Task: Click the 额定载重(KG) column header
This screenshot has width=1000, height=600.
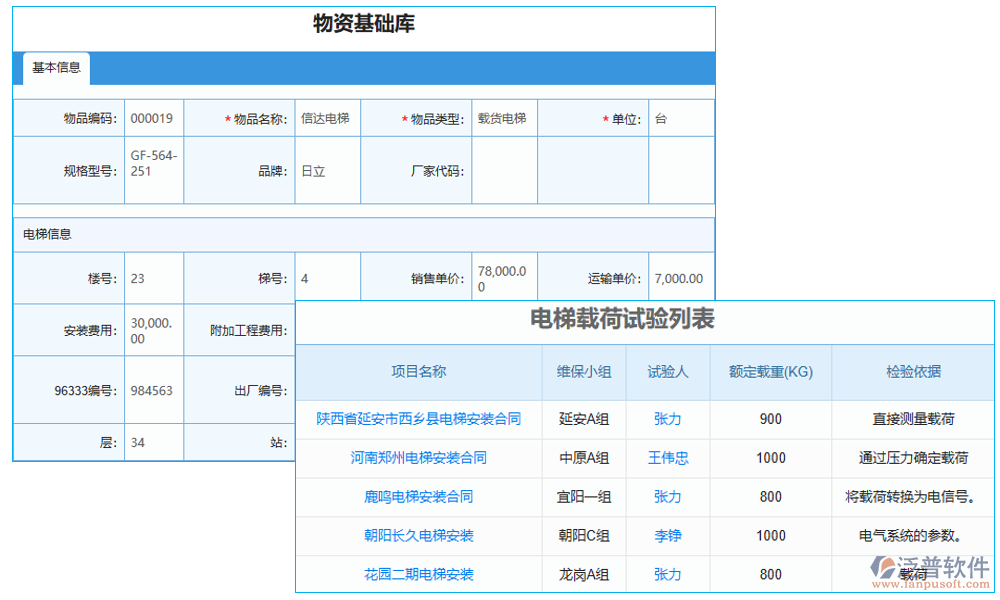Action: 770,372
